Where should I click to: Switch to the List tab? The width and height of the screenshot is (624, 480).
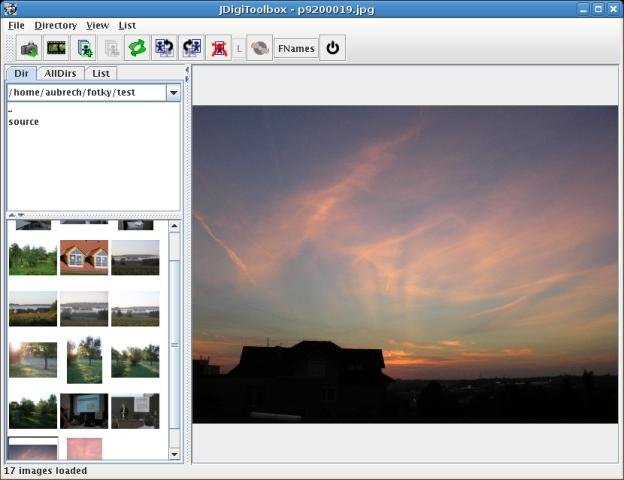point(100,73)
